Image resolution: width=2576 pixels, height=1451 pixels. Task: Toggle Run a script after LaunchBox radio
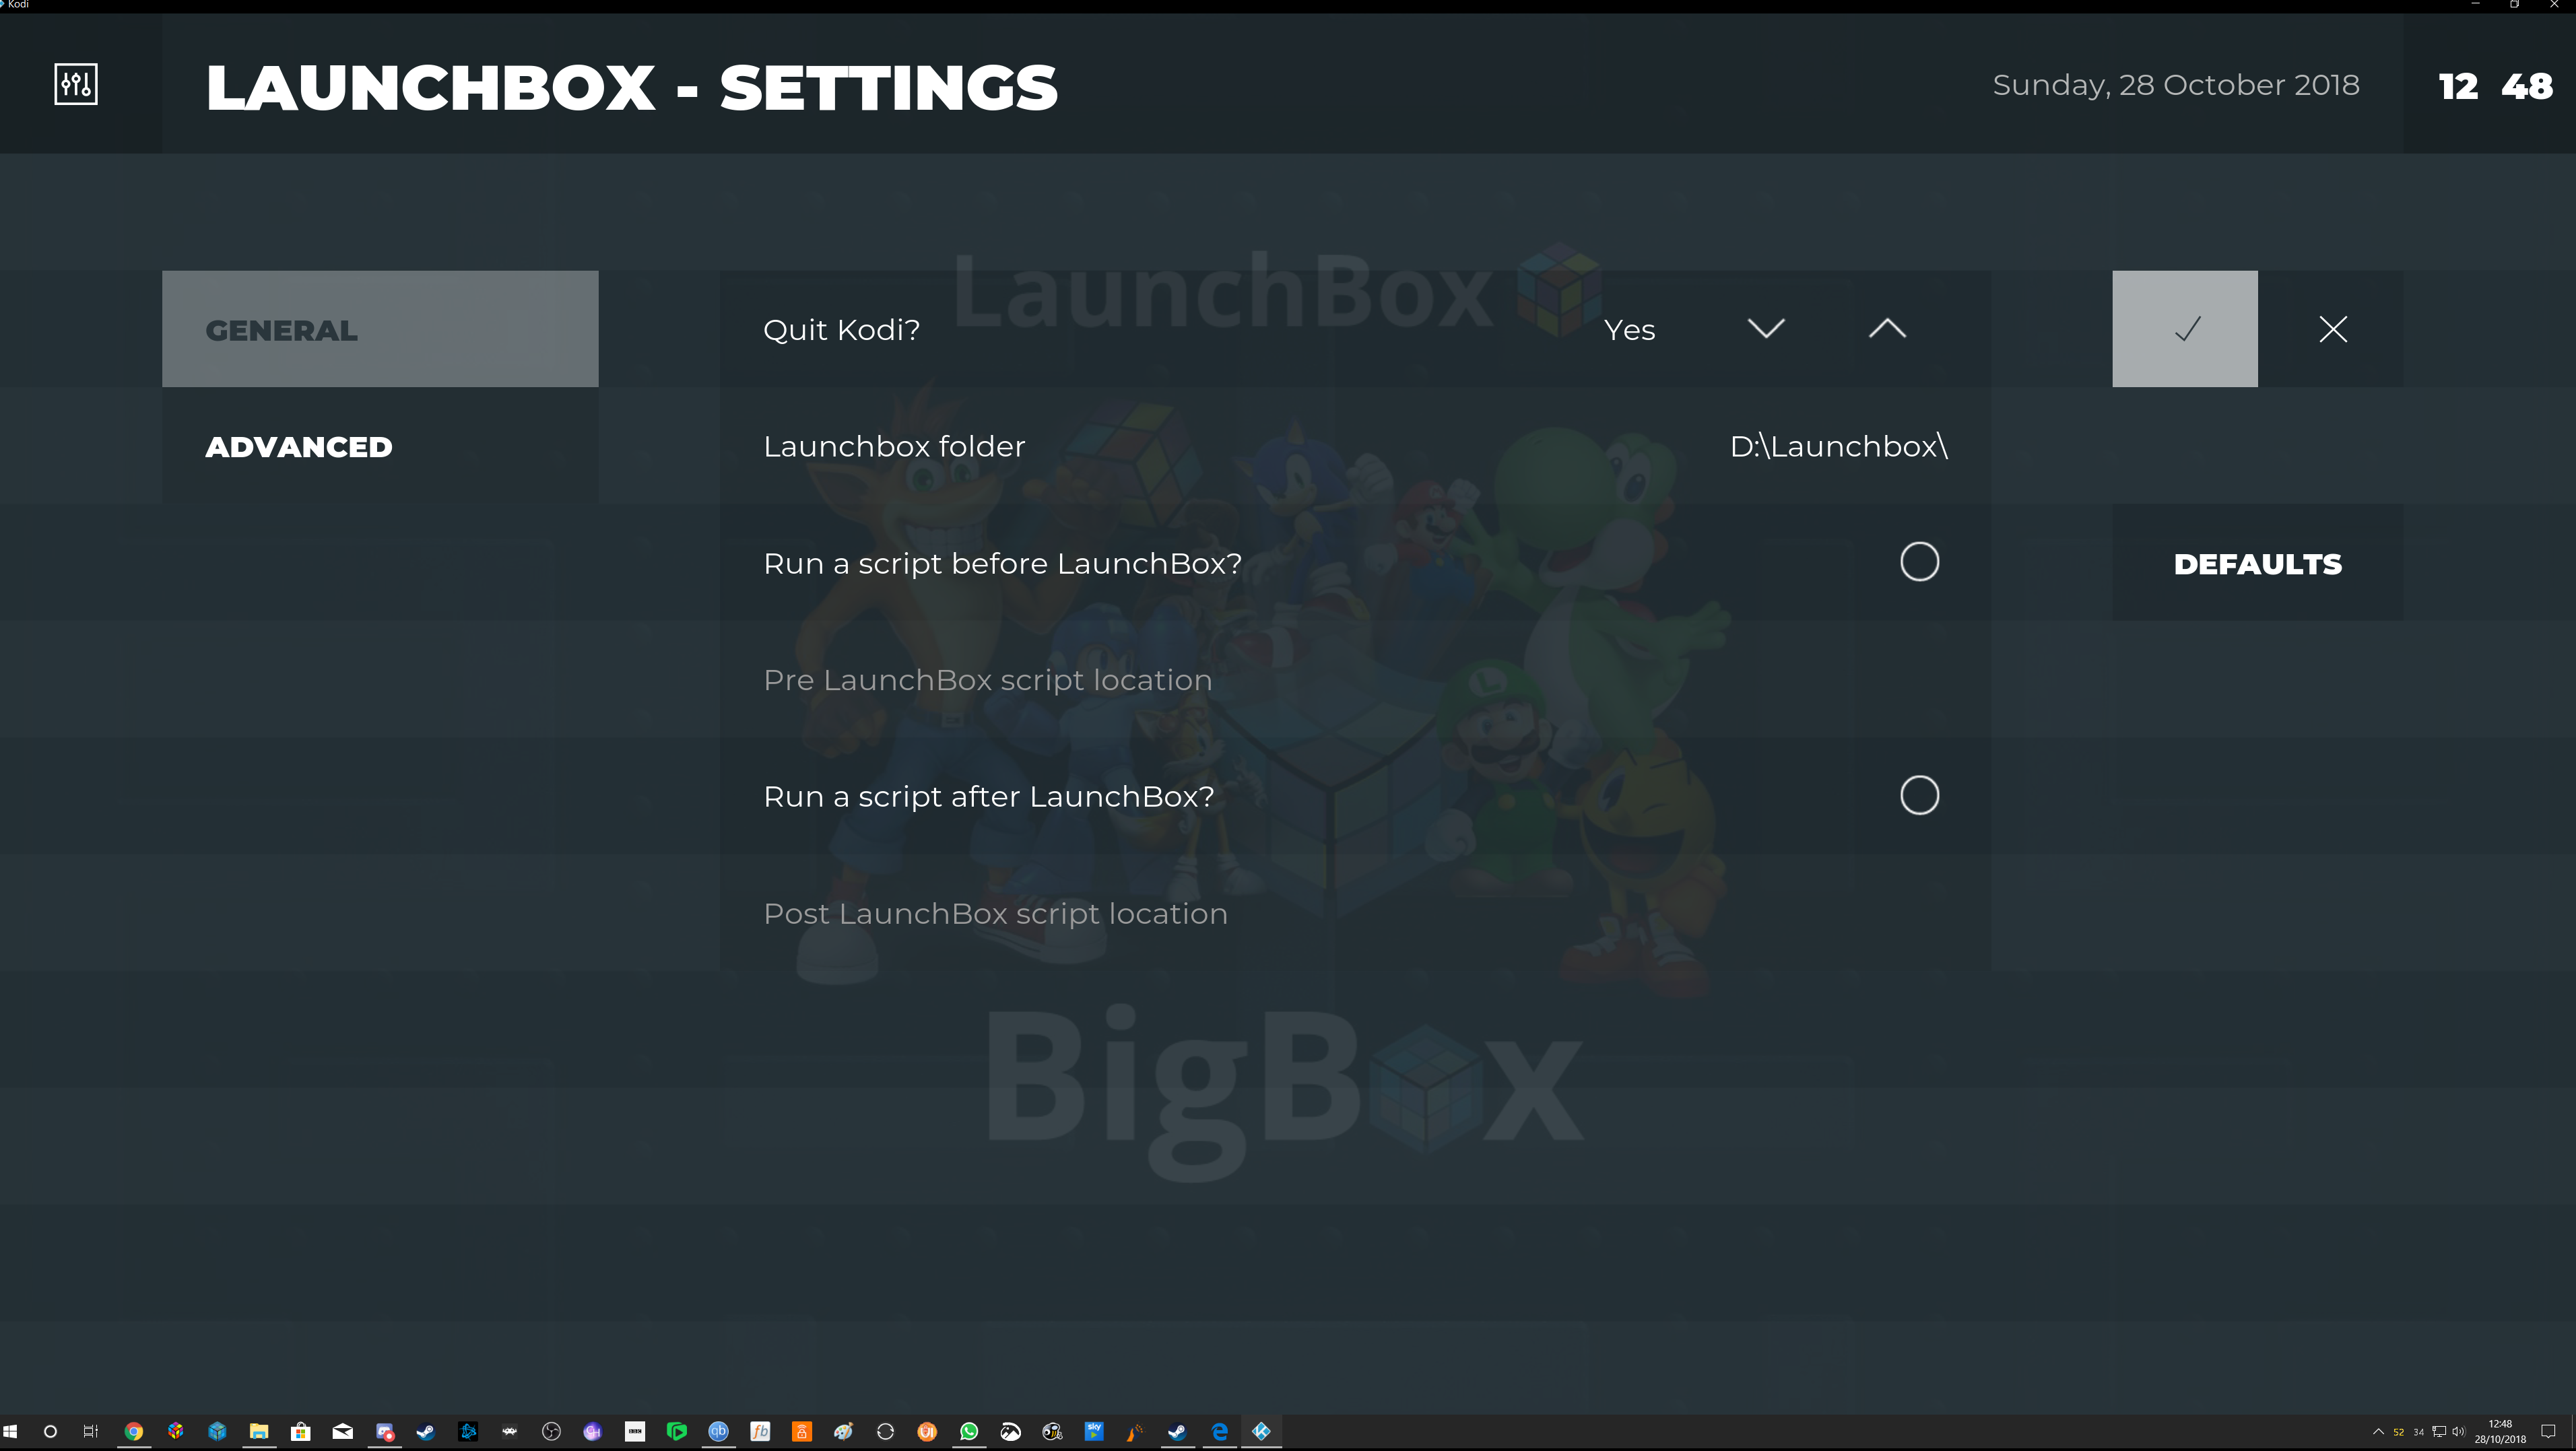click(1919, 796)
